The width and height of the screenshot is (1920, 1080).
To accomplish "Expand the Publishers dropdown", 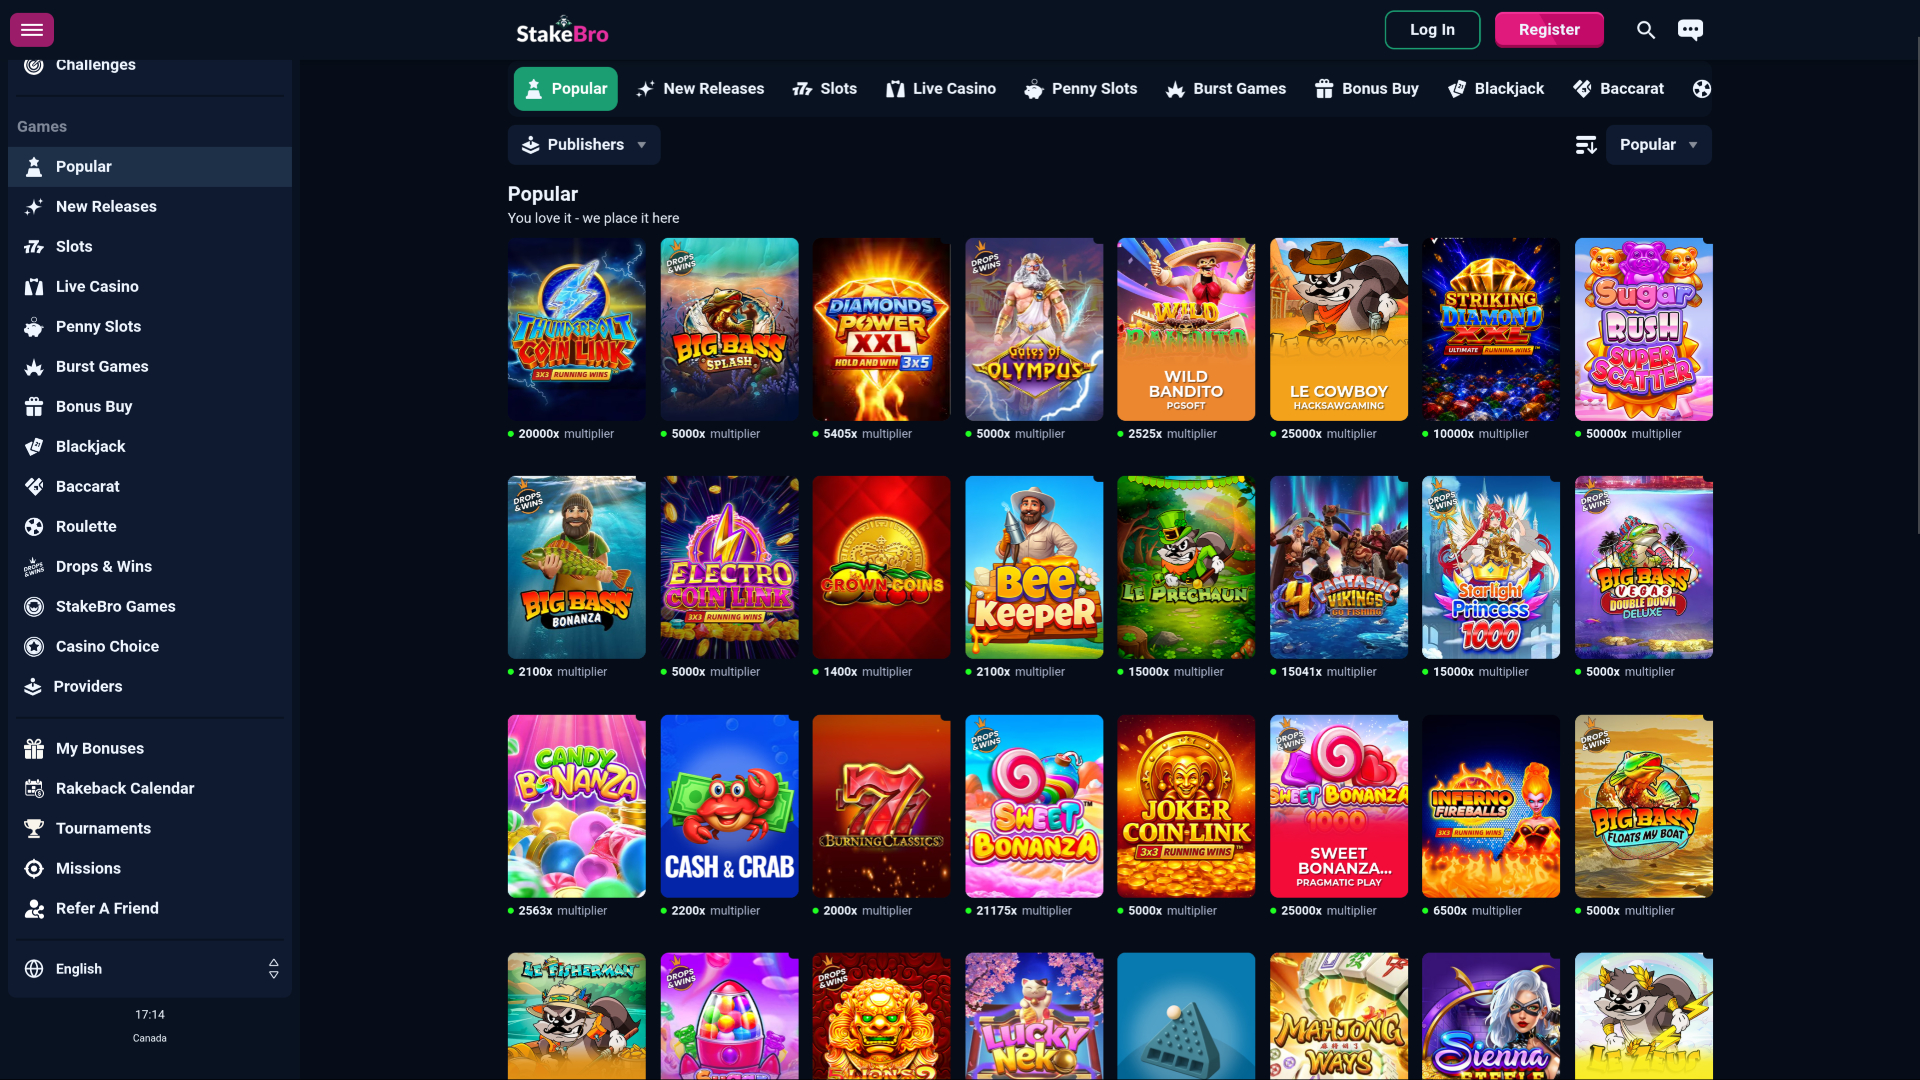I will [584, 145].
